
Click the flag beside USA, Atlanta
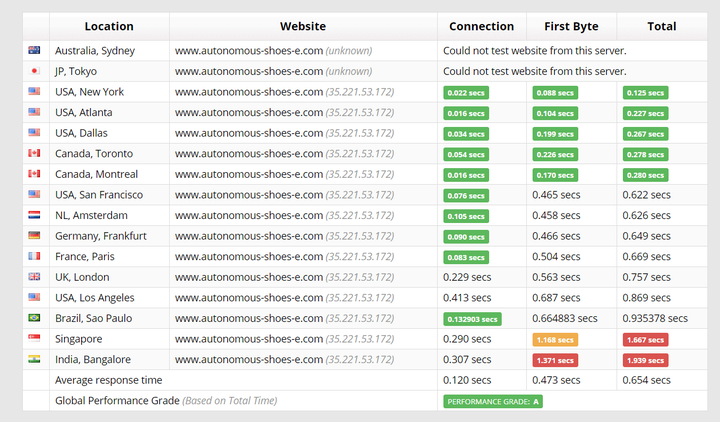(x=34, y=112)
